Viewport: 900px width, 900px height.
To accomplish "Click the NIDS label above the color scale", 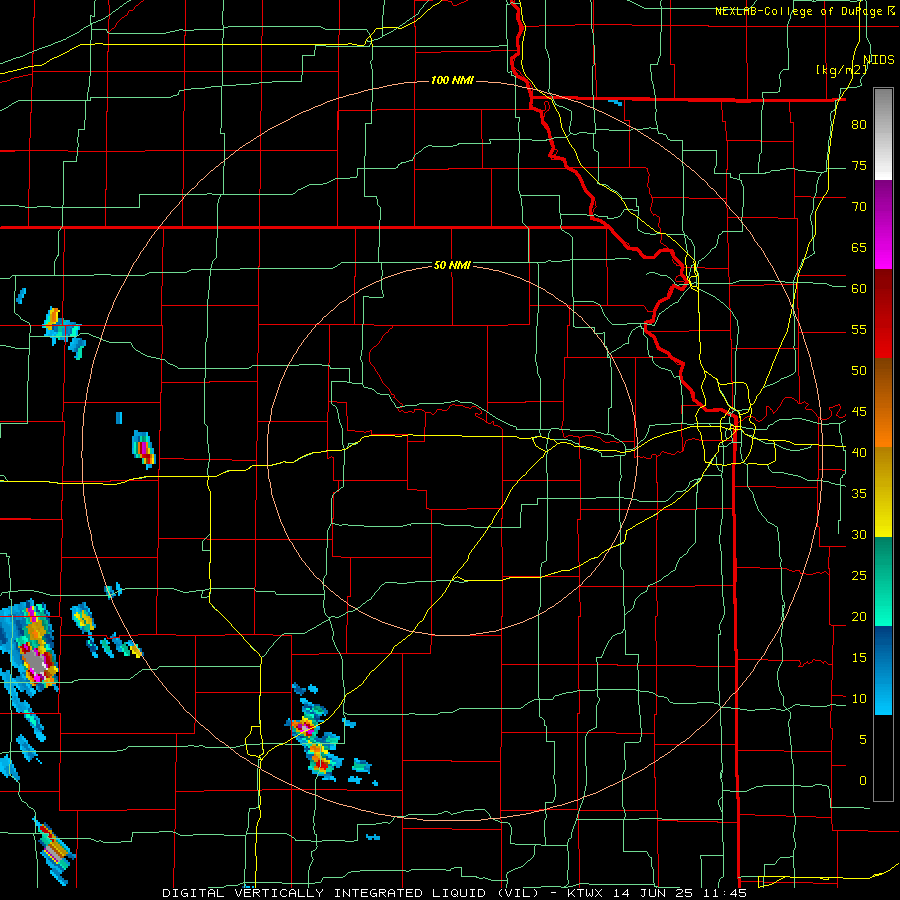I will tap(879, 60).
